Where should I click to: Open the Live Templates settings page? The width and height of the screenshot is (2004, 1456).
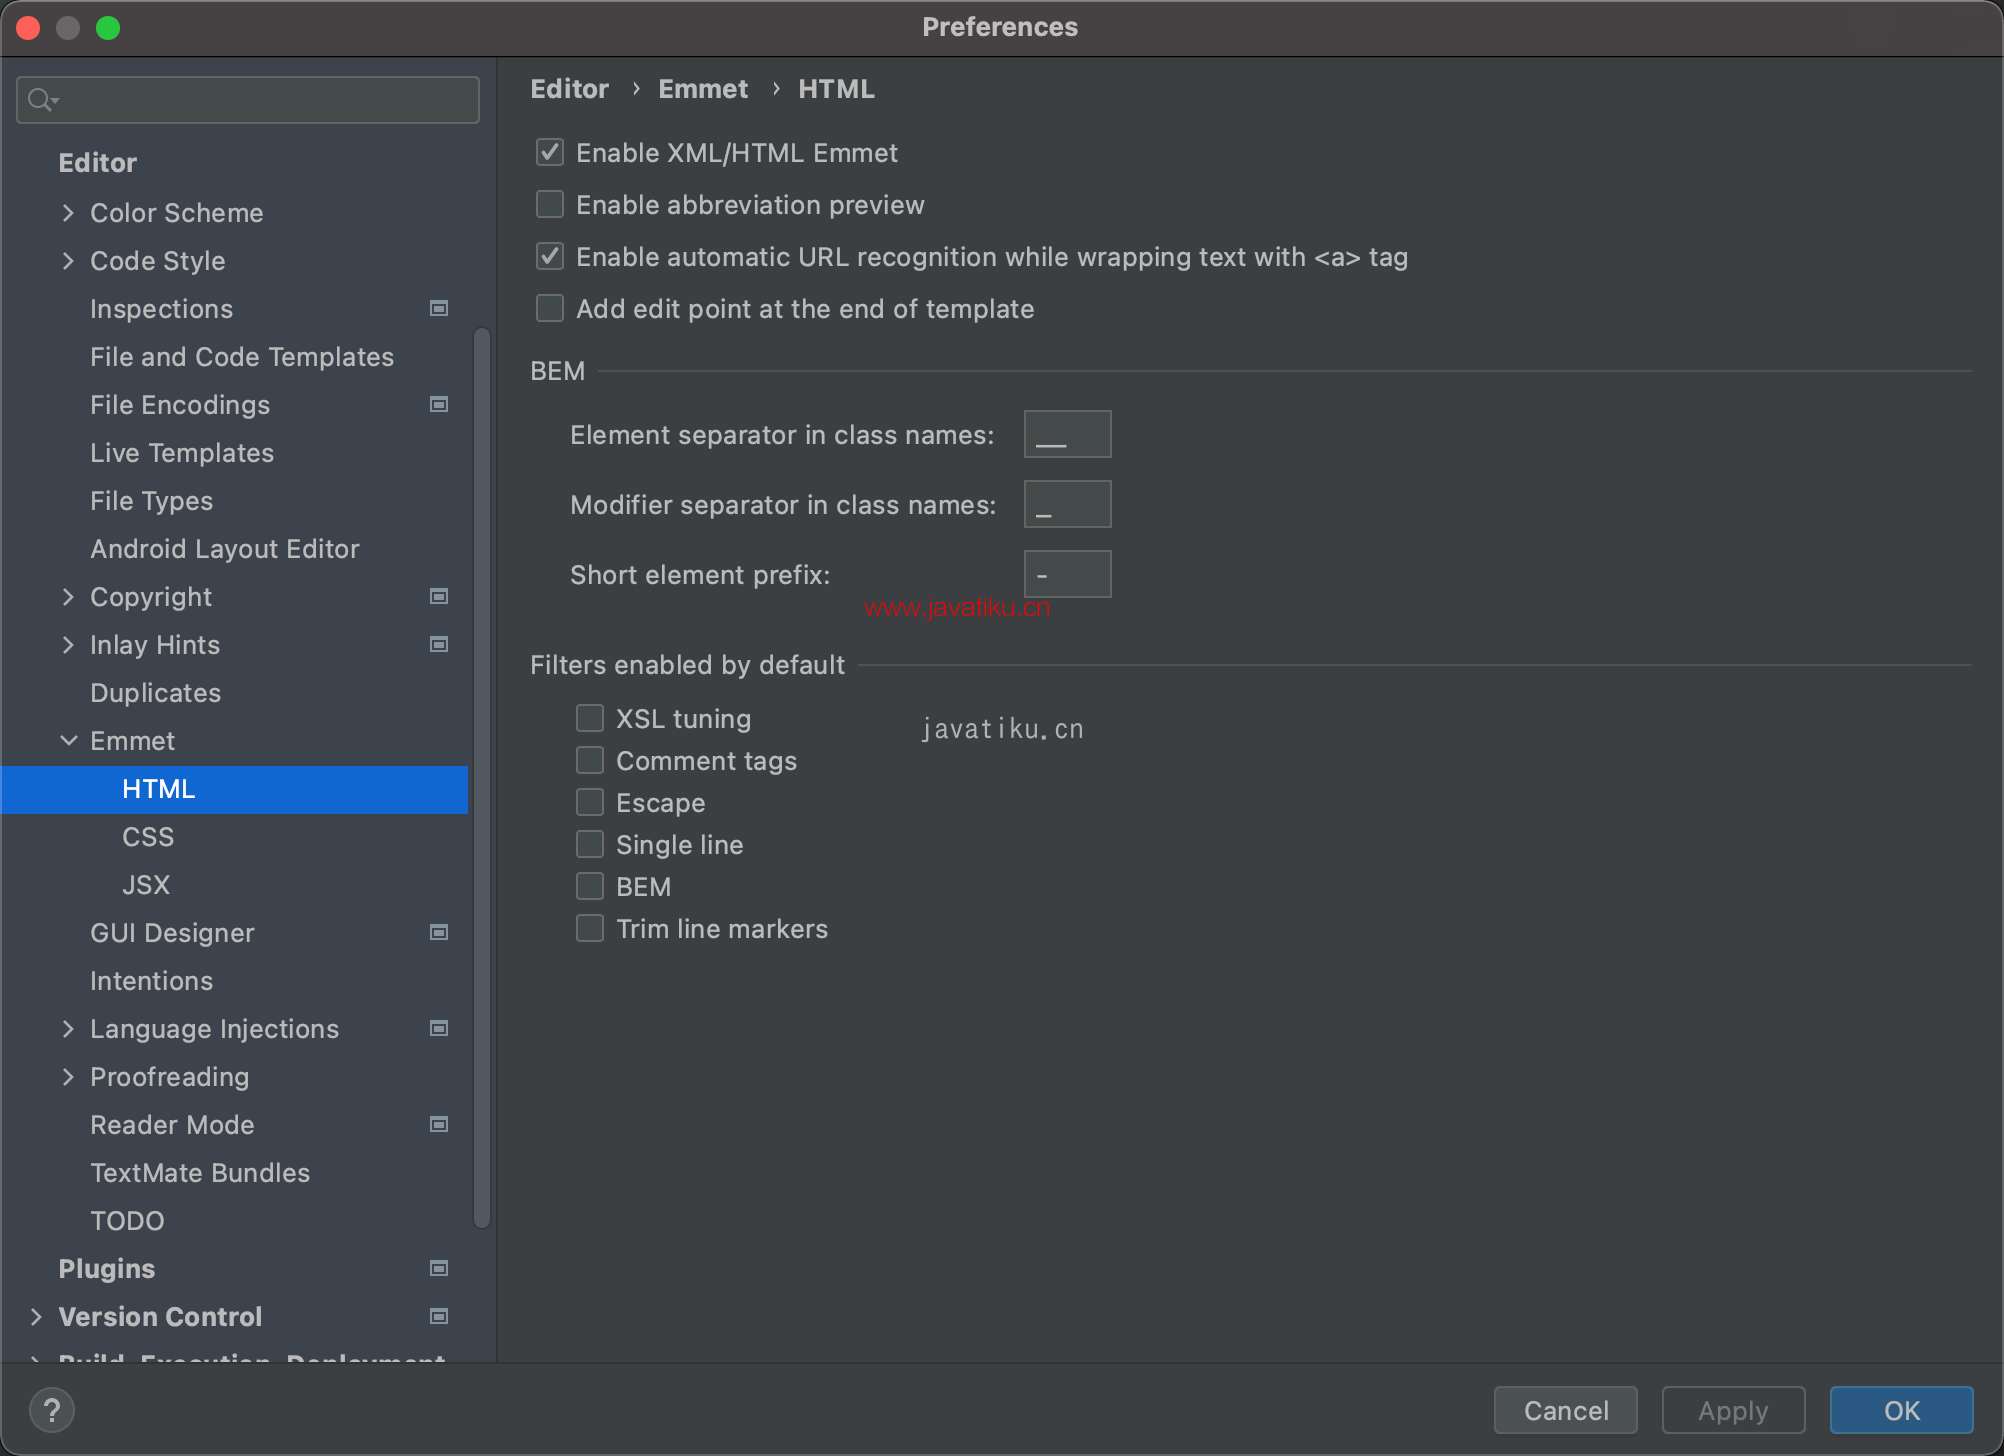pyautogui.click(x=182, y=453)
